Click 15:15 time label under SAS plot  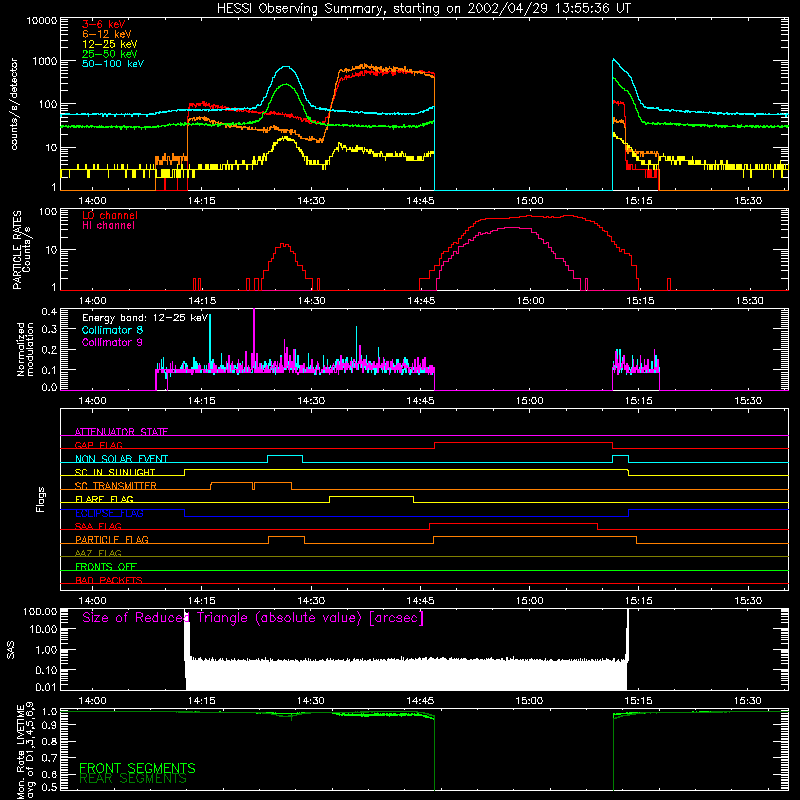[638, 701]
